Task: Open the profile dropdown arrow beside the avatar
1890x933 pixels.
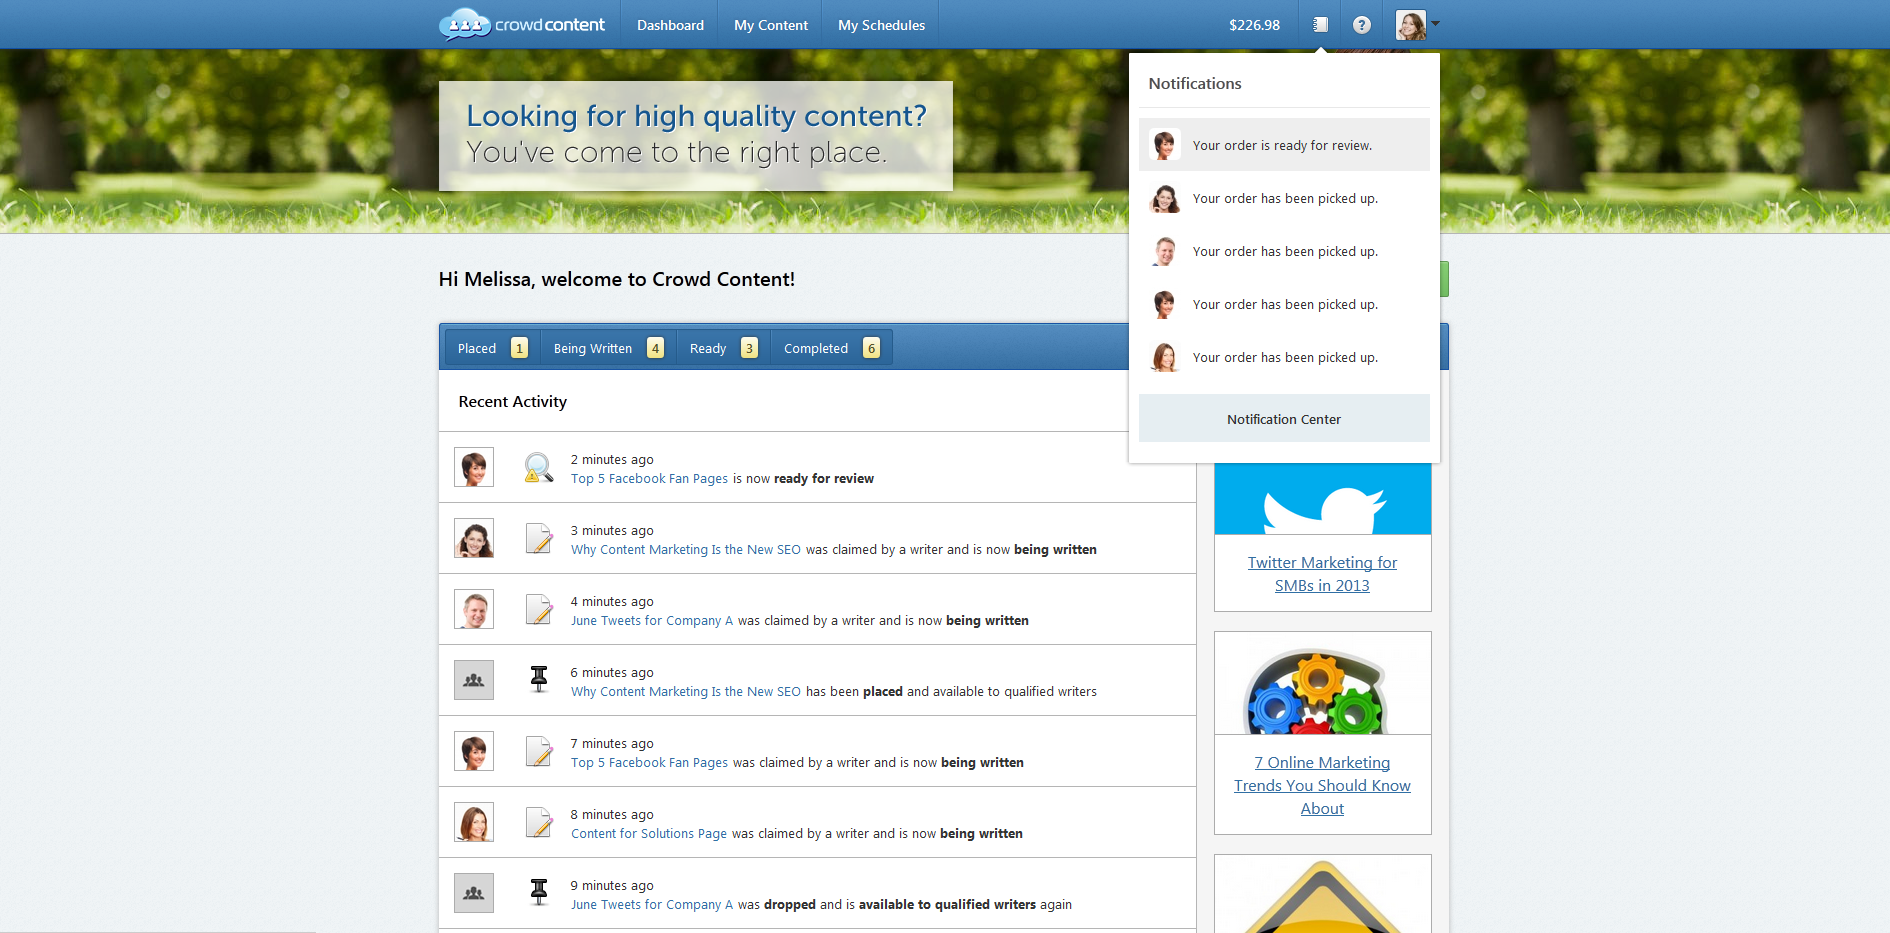Action: 1437,26
